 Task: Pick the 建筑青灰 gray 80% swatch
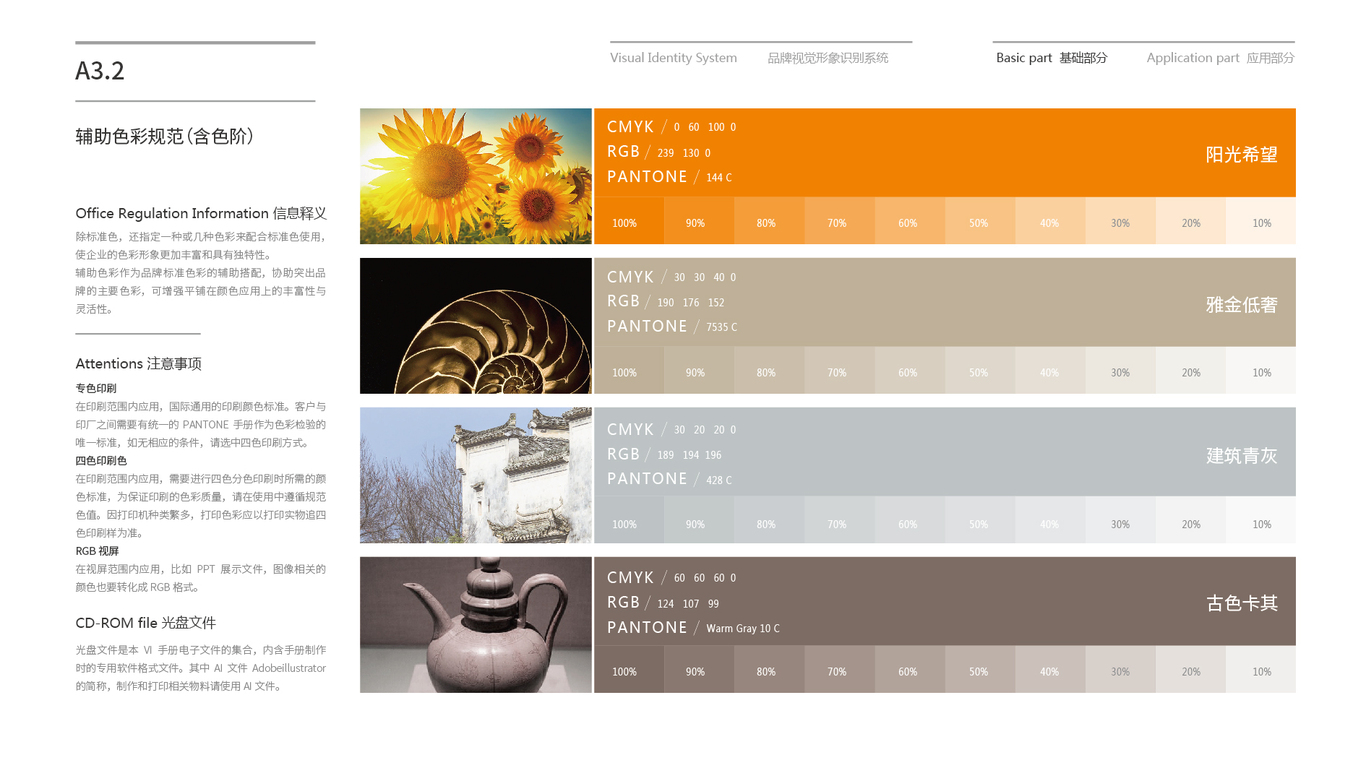pos(770,520)
